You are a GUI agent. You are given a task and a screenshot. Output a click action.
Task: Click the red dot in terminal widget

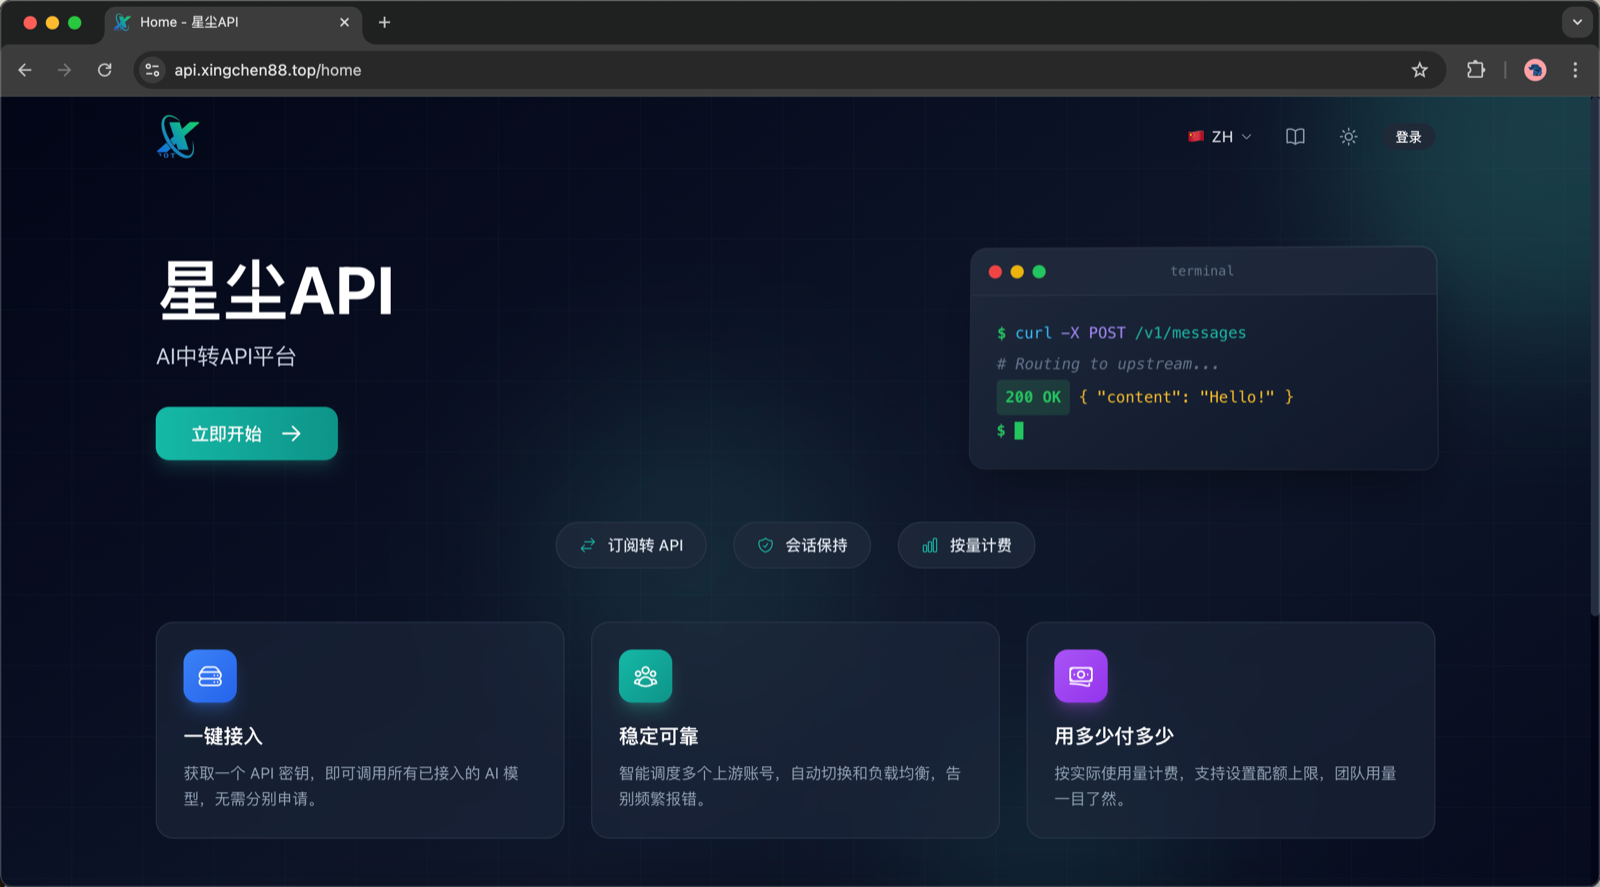(x=995, y=272)
